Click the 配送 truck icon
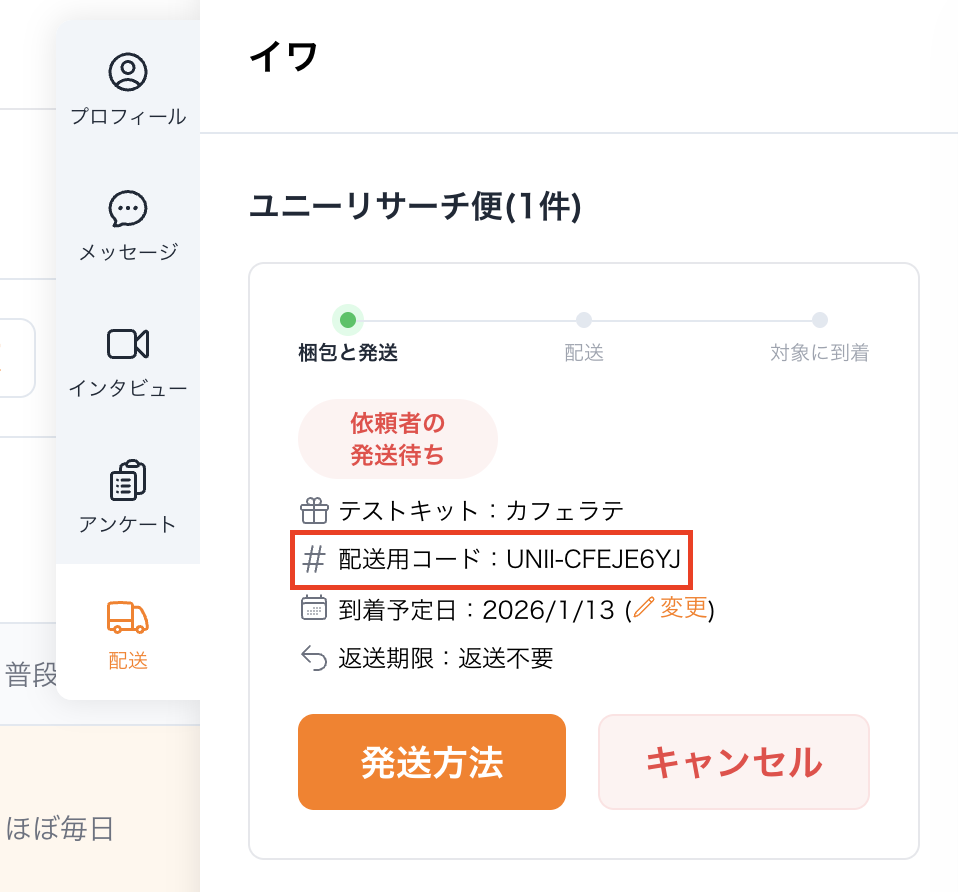The height and width of the screenshot is (892, 958). tap(128, 617)
